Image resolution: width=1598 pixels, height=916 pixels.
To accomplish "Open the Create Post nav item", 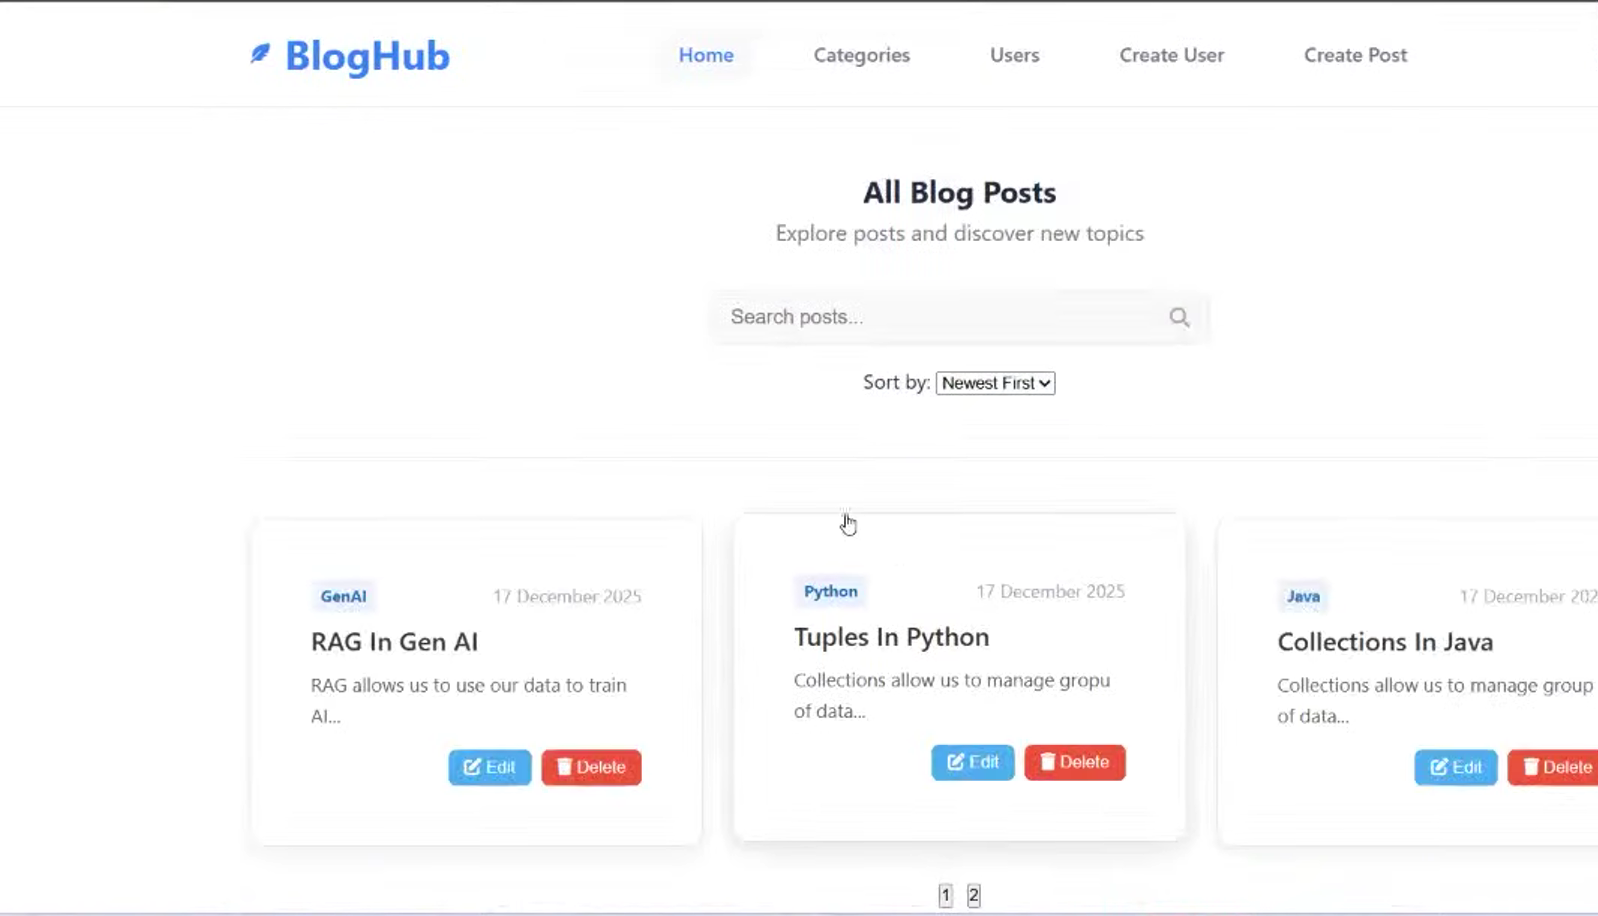I will 1355,55.
